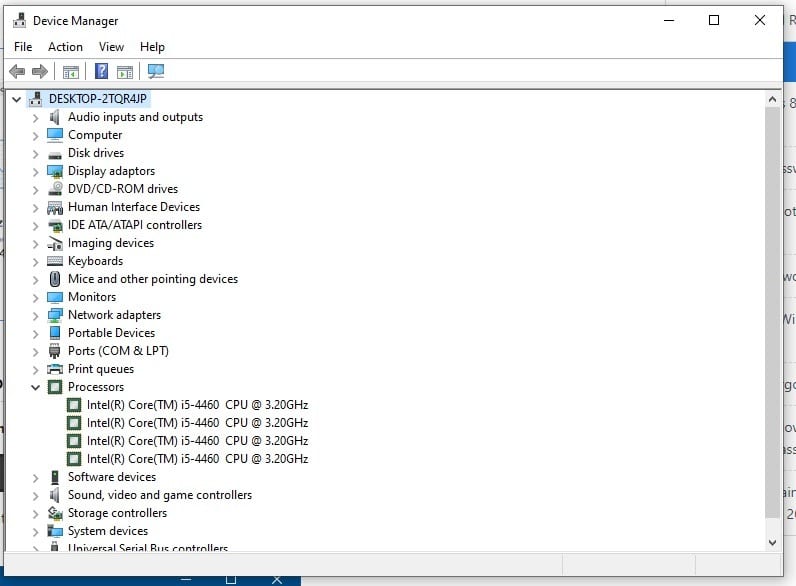796x586 pixels.
Task: Select Sound, video and game controllers
Action: click(159, 495)
